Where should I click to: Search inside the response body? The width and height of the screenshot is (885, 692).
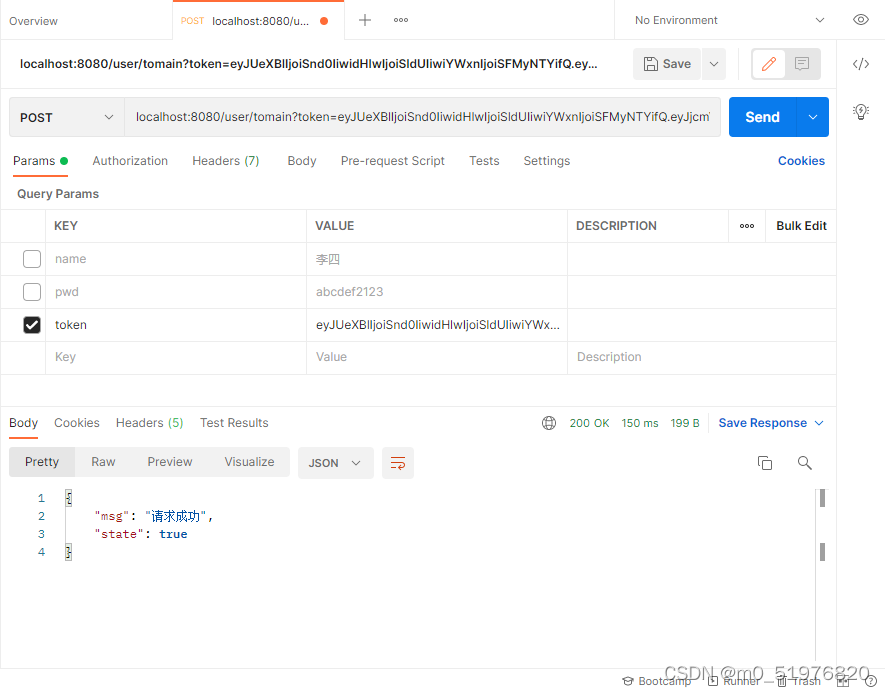coord(804,463)
